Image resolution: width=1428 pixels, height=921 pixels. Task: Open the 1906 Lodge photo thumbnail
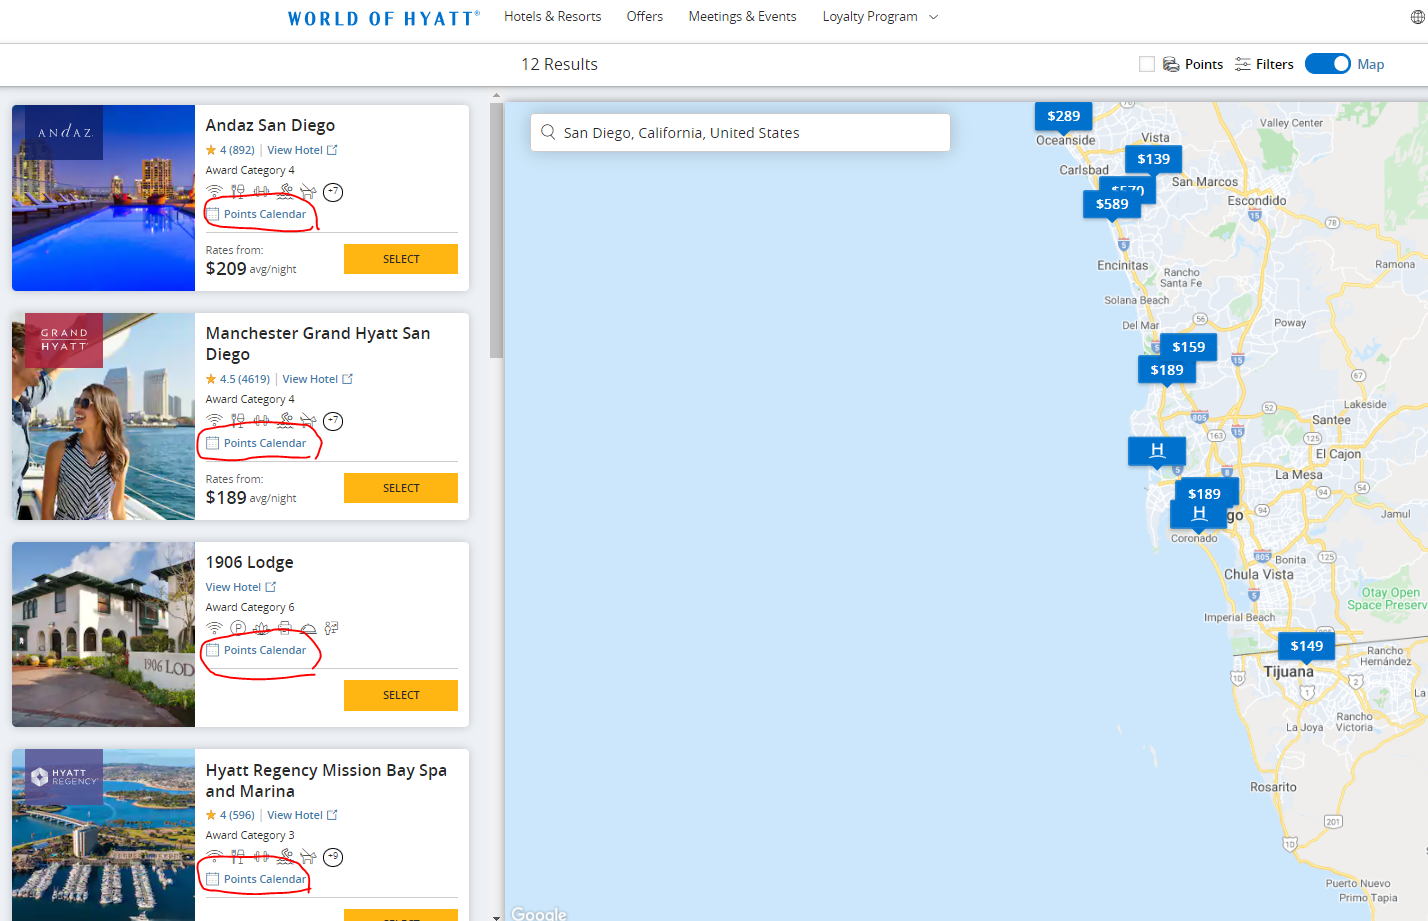click(103, 634)
